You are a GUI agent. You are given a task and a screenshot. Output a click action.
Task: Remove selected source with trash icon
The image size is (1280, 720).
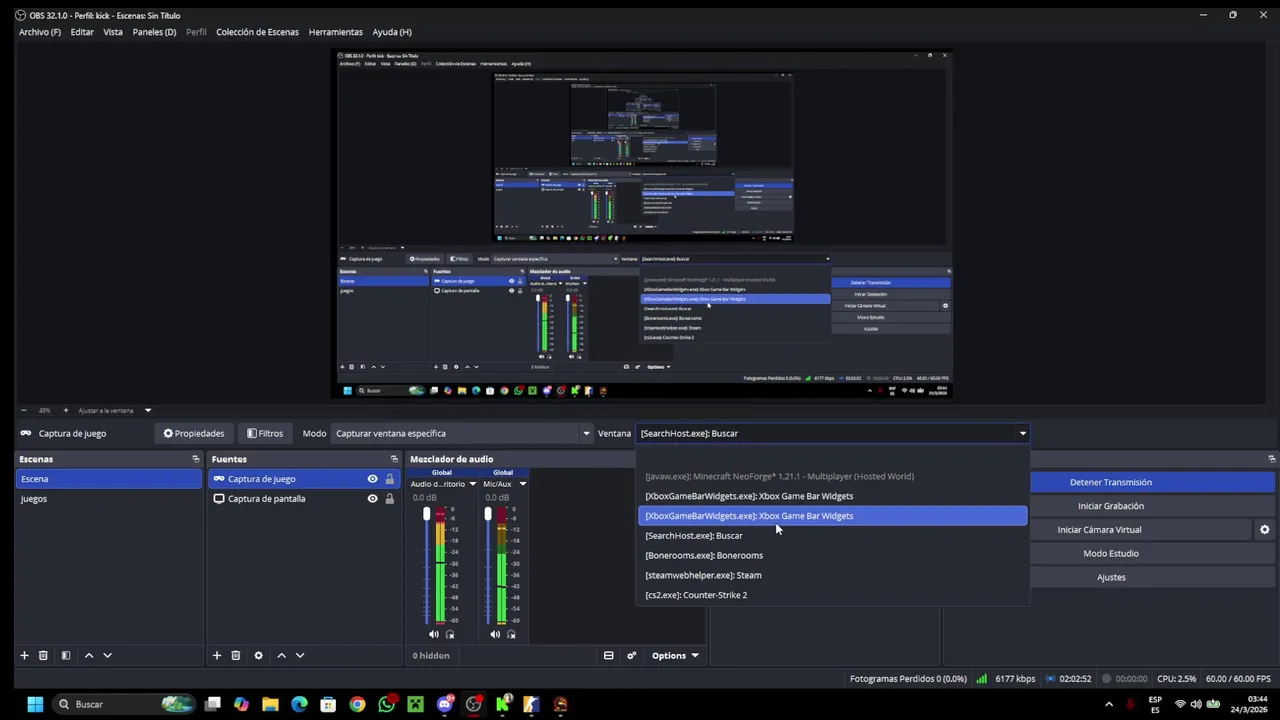click(x=236, y=655)
